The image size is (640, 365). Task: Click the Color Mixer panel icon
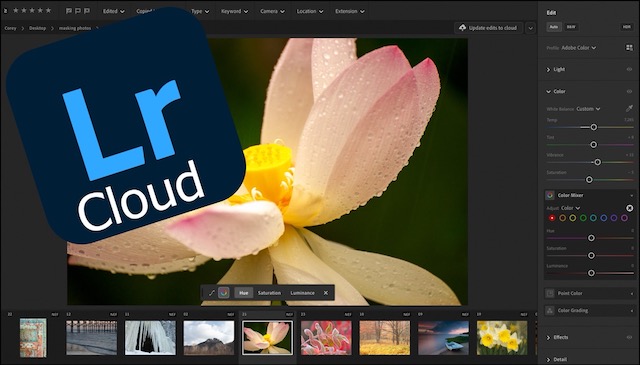[x=550, y=195]
